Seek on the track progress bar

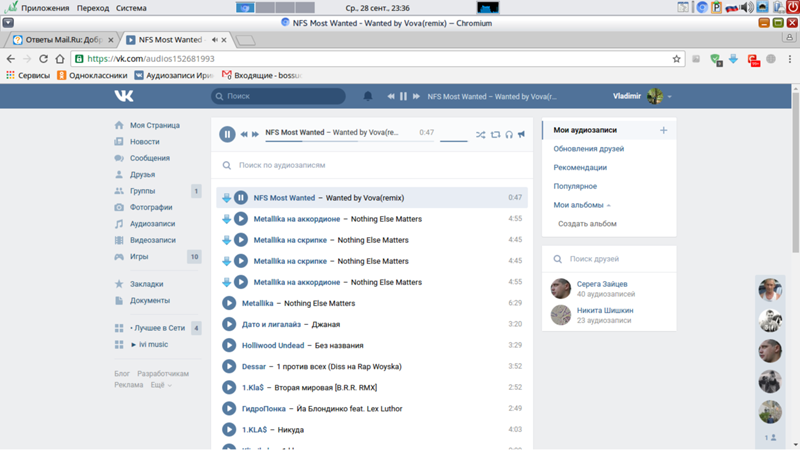coord(349,141)
